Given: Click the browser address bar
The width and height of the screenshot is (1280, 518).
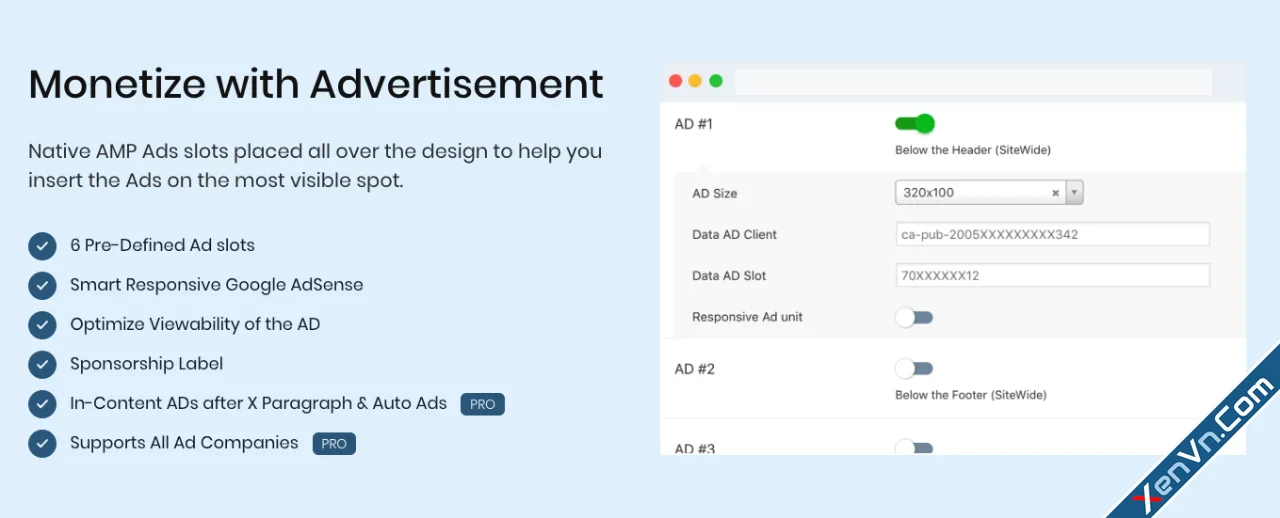Looking at the screenshot, I should (973, 82).
